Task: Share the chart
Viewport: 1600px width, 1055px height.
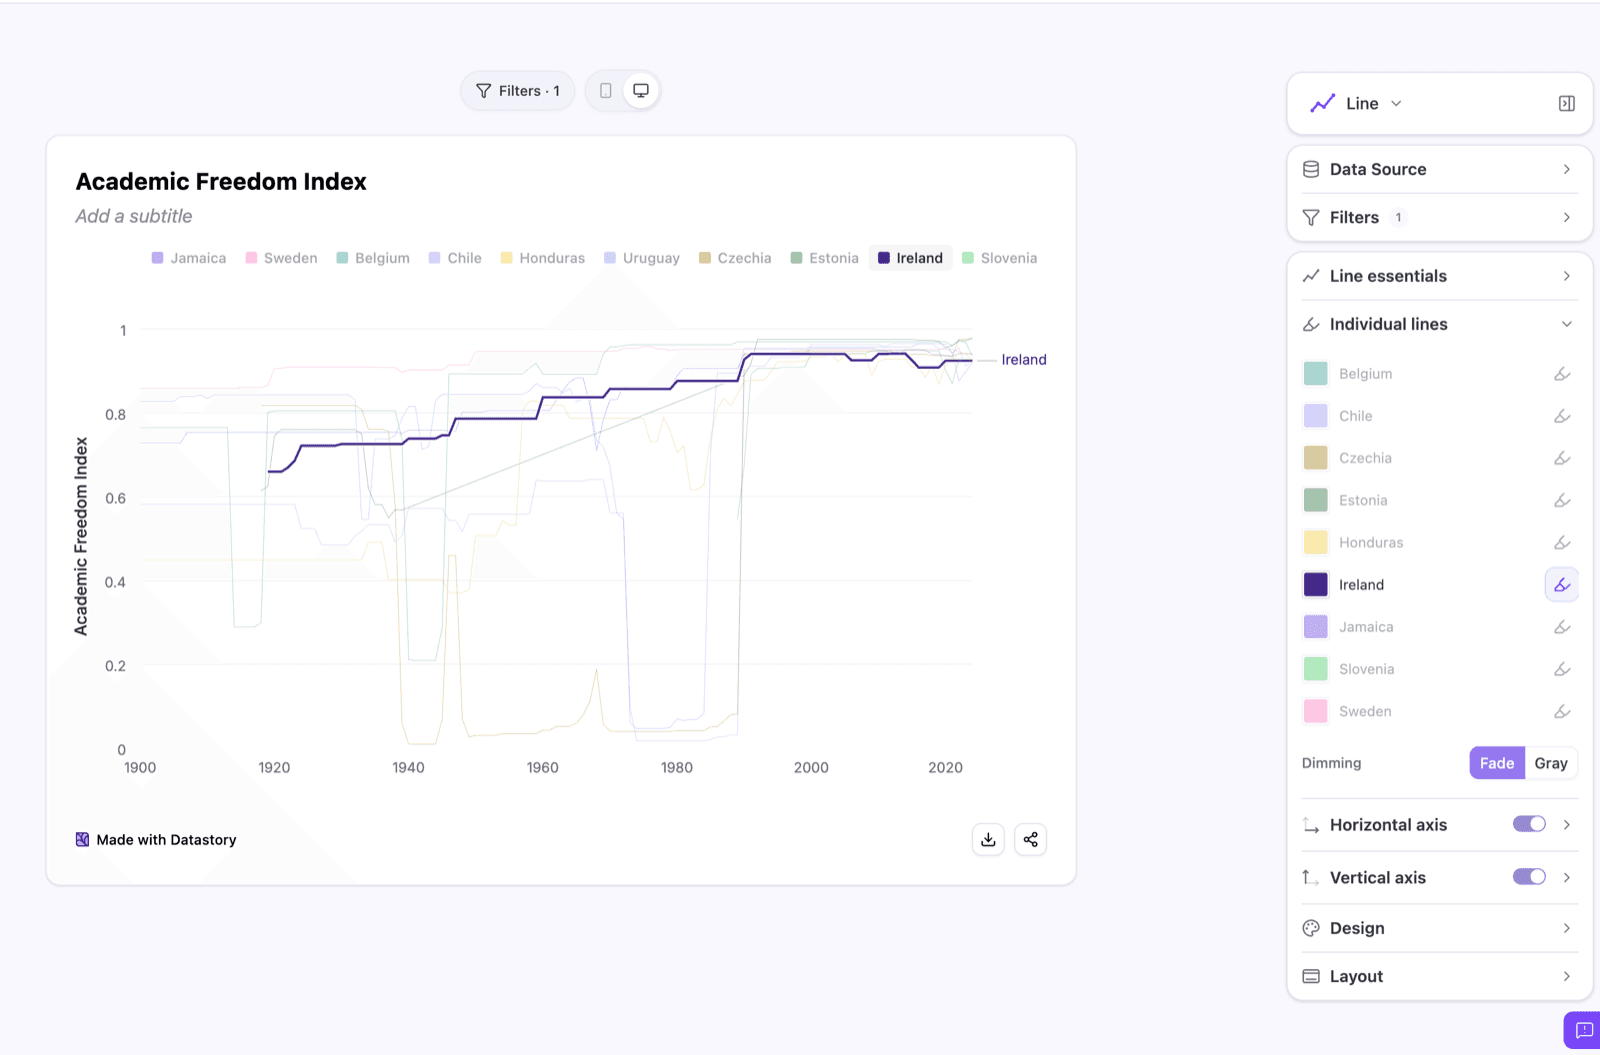Action: 1030,839
